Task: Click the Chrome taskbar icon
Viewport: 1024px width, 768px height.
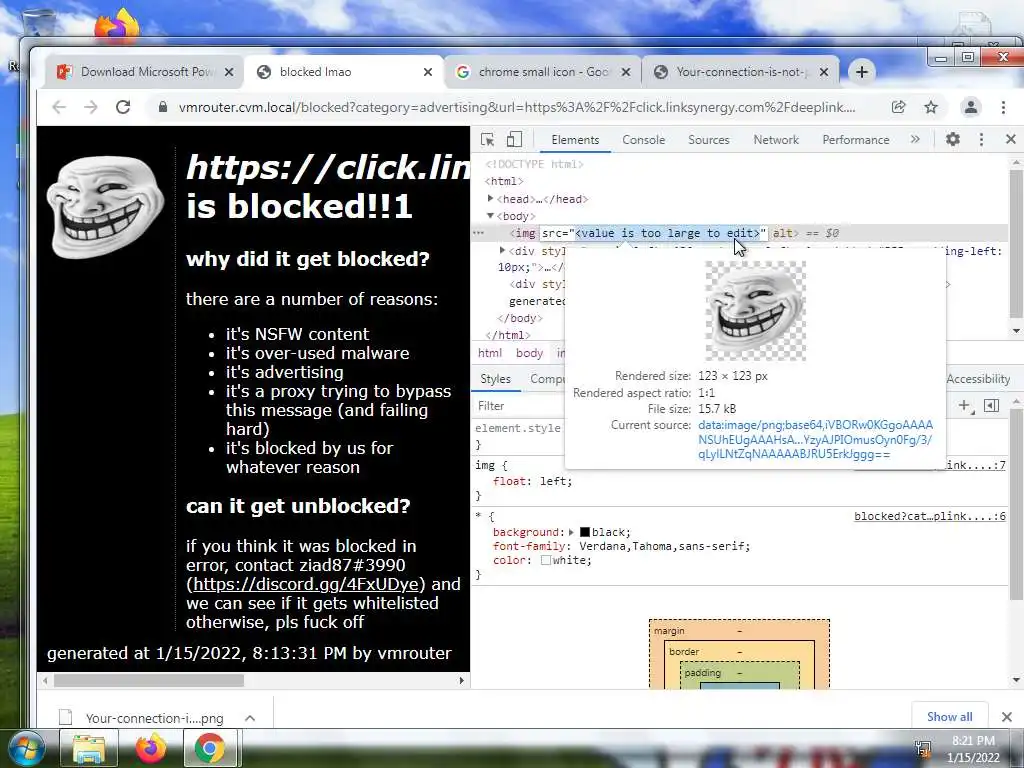Action: point(210,749)
